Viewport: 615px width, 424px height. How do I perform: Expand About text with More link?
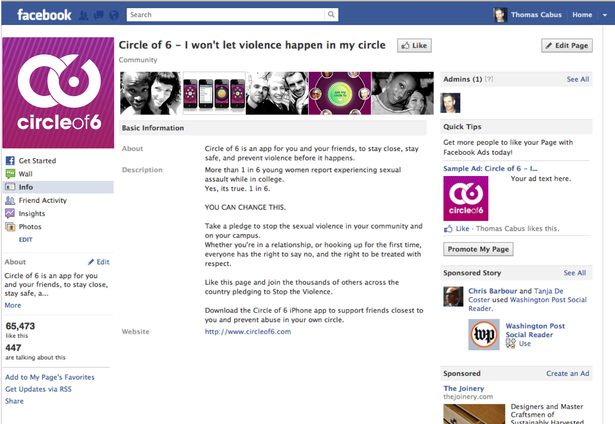[x=13, y=305]
